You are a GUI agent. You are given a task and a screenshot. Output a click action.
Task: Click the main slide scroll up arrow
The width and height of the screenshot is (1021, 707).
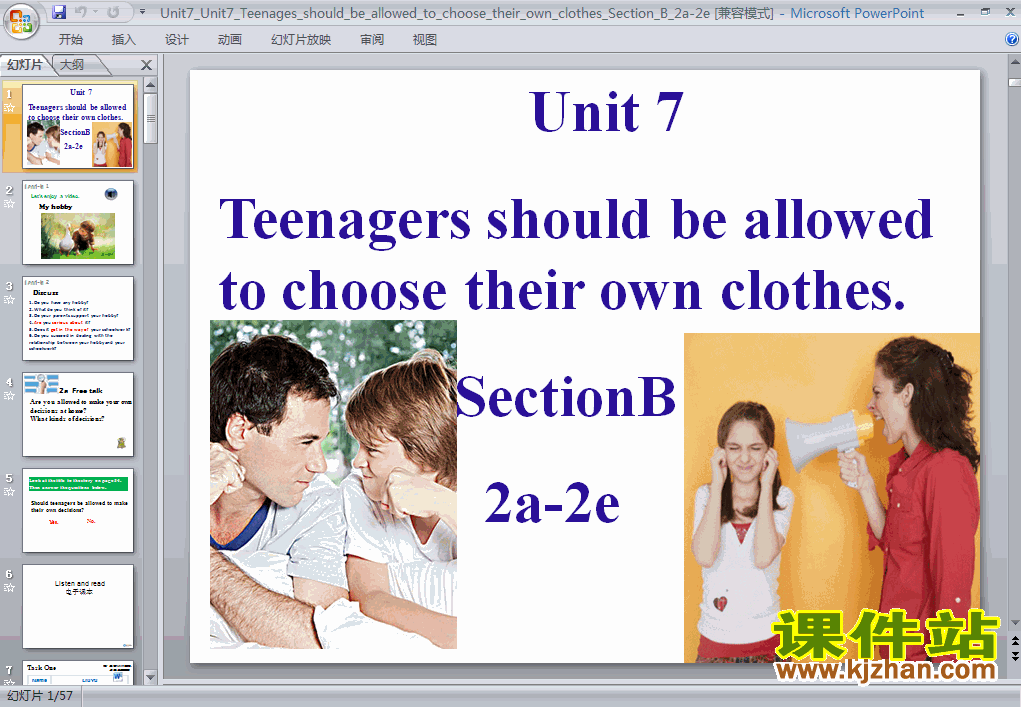click(1014, 62)
